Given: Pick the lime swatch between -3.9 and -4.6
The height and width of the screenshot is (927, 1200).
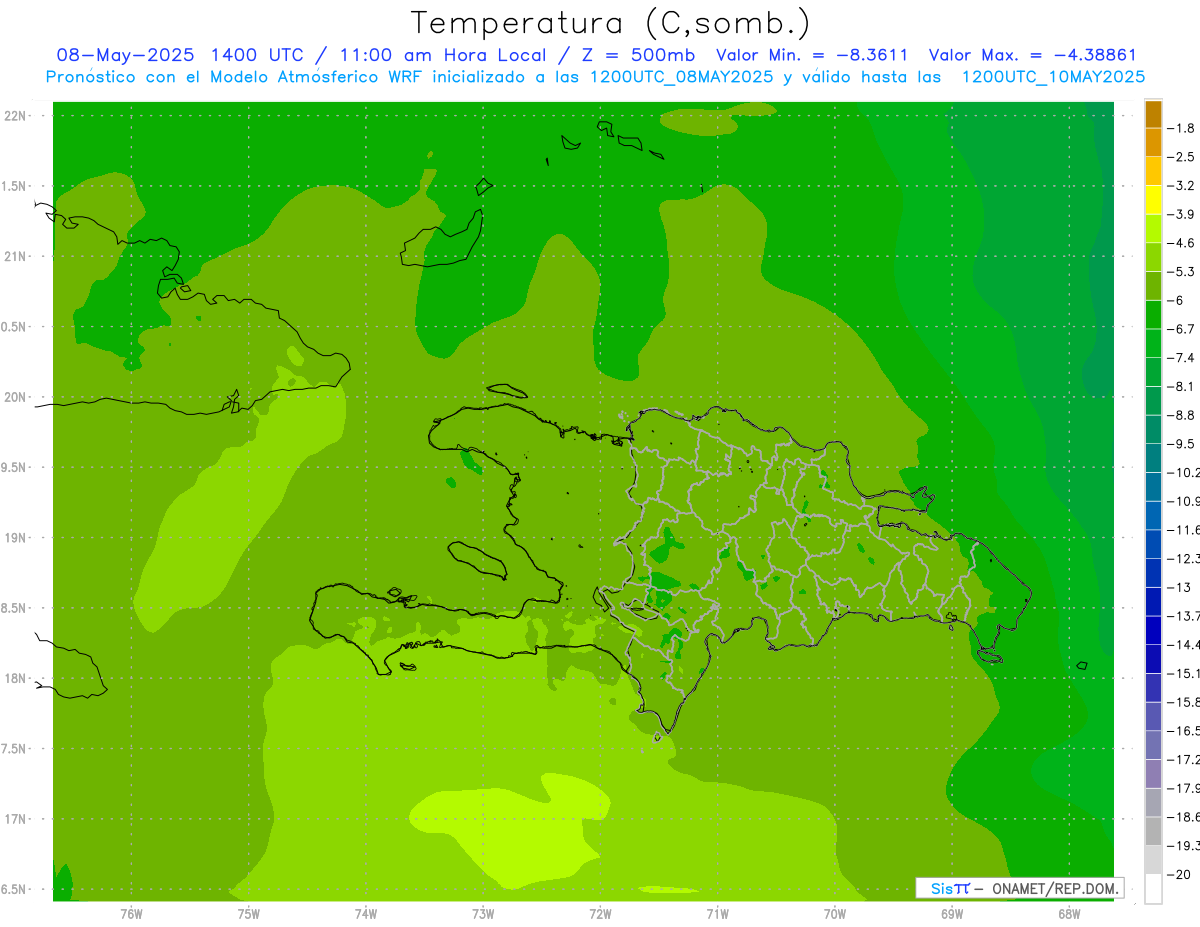Looking at the screenshot, I should click(1153, 229).
